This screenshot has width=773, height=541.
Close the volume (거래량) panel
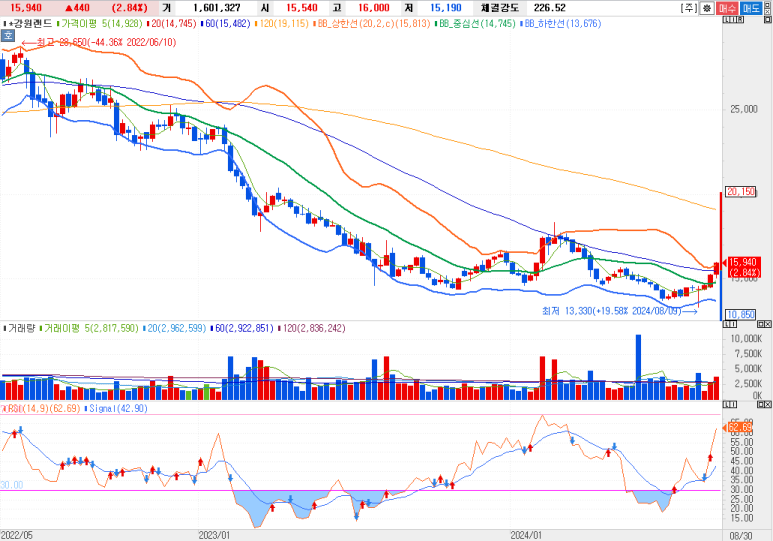[x=768, y=324]
